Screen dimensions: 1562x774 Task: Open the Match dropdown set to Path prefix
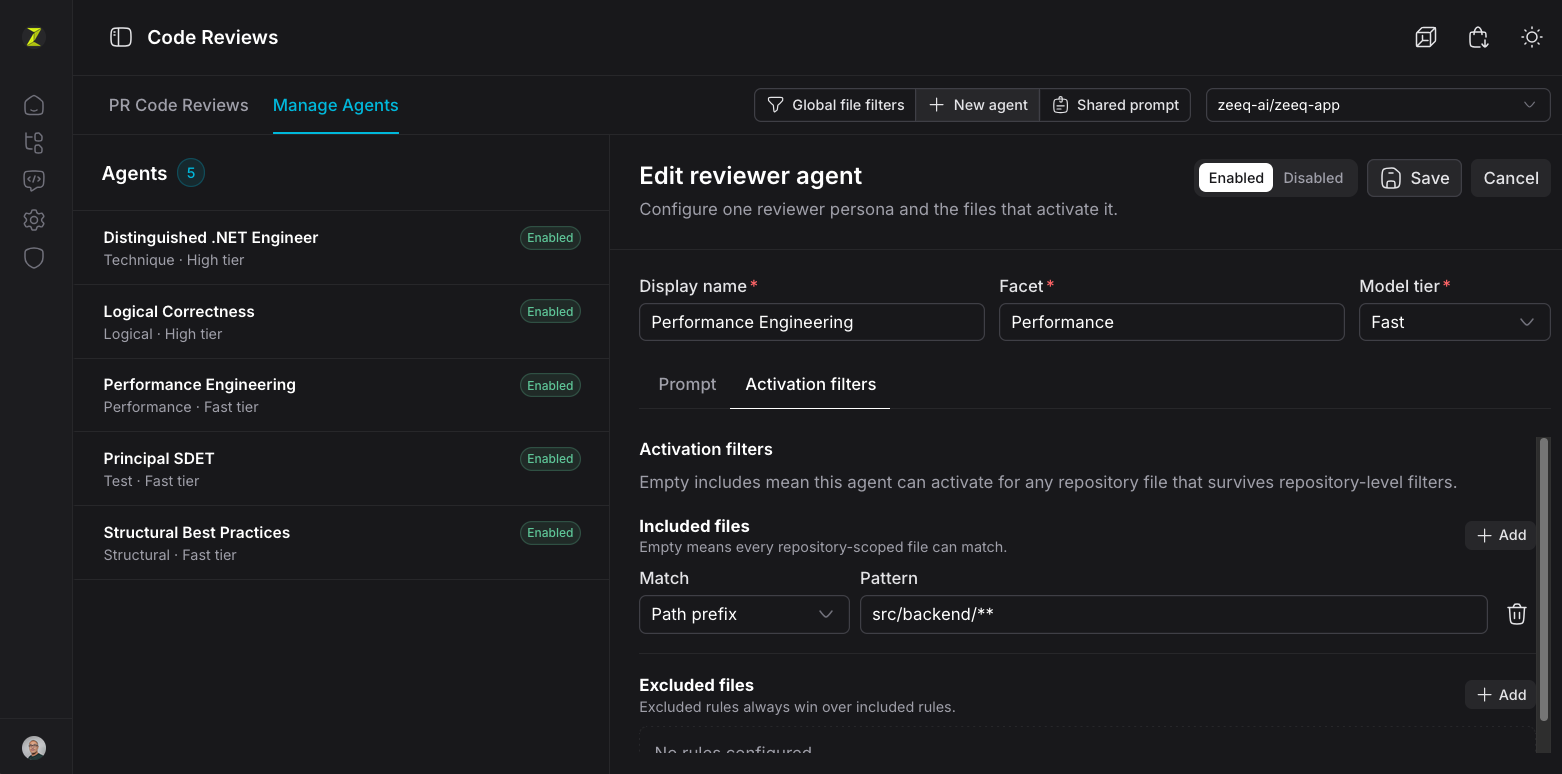[744, 614]
